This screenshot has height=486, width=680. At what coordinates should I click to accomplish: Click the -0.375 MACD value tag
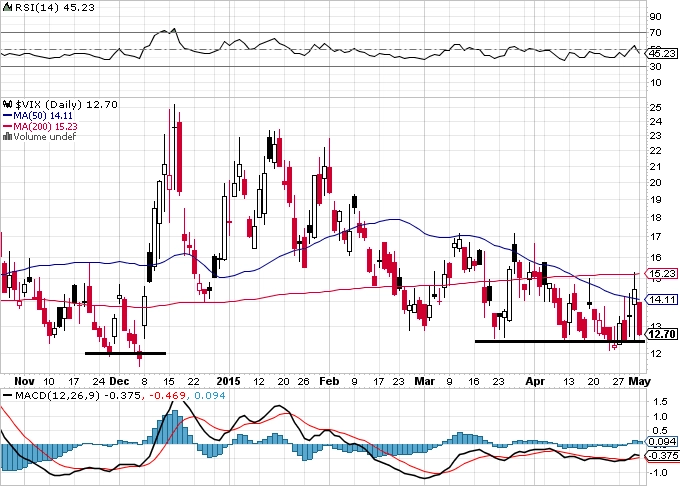pos(663,456)
